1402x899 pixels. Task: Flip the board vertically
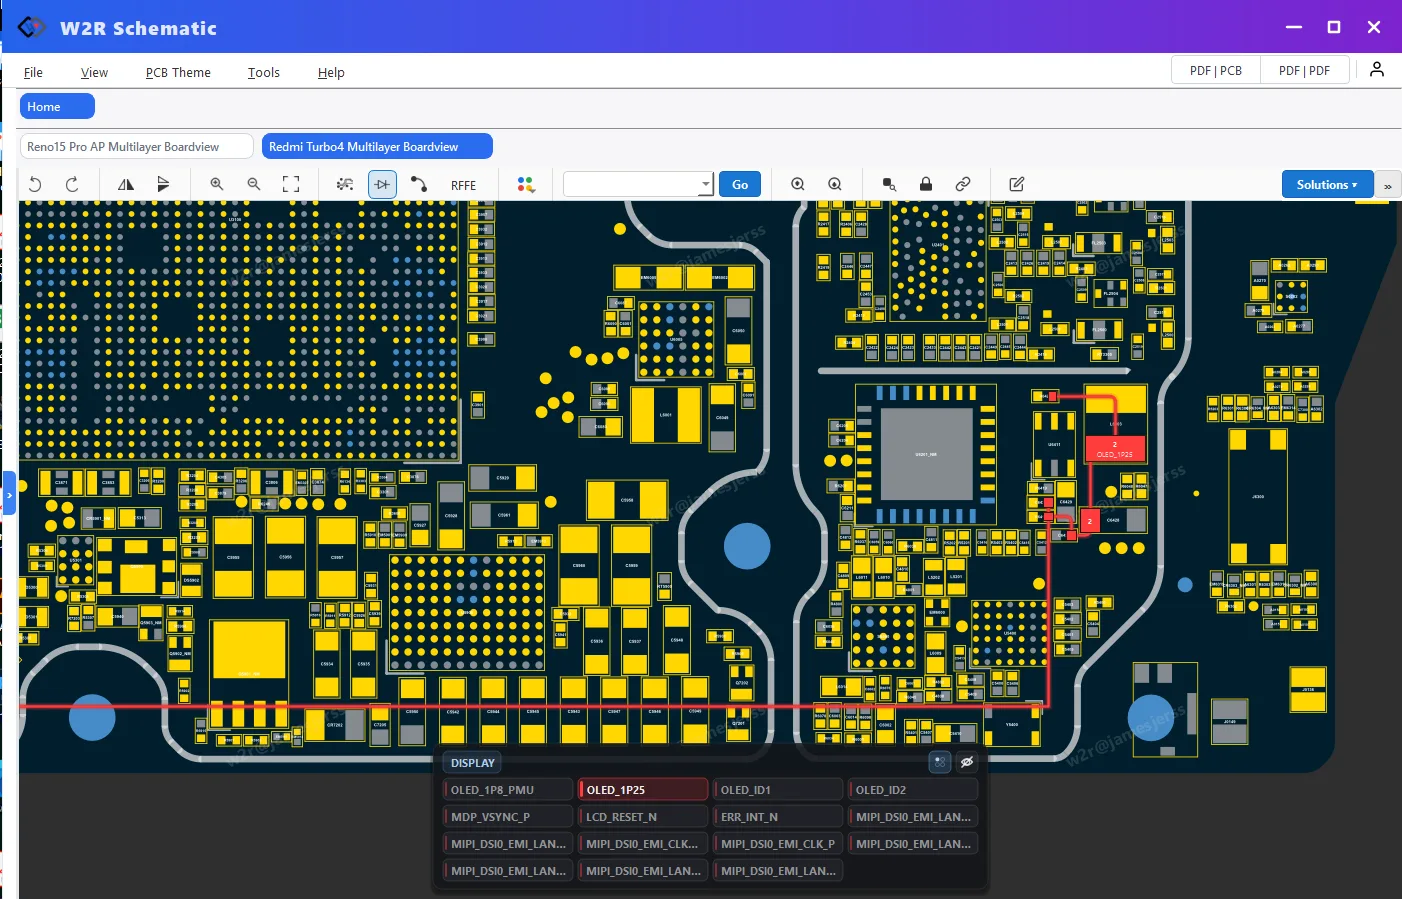[163, 184]
